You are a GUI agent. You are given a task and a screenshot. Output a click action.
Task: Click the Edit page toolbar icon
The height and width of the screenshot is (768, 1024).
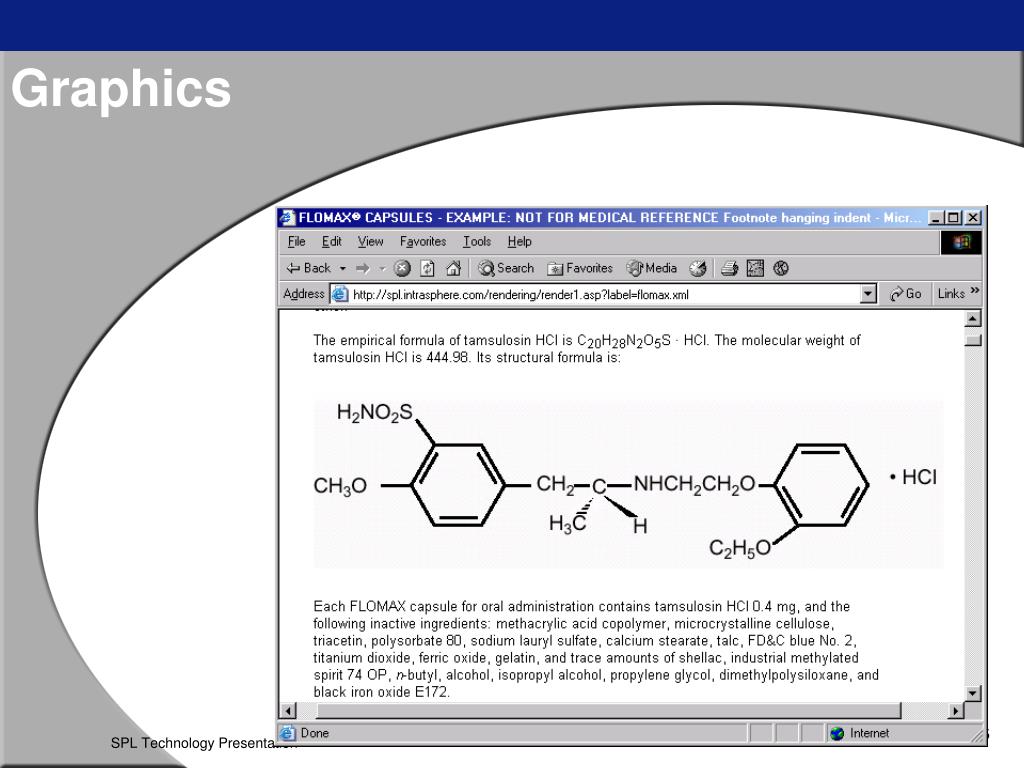coord(755,268)
